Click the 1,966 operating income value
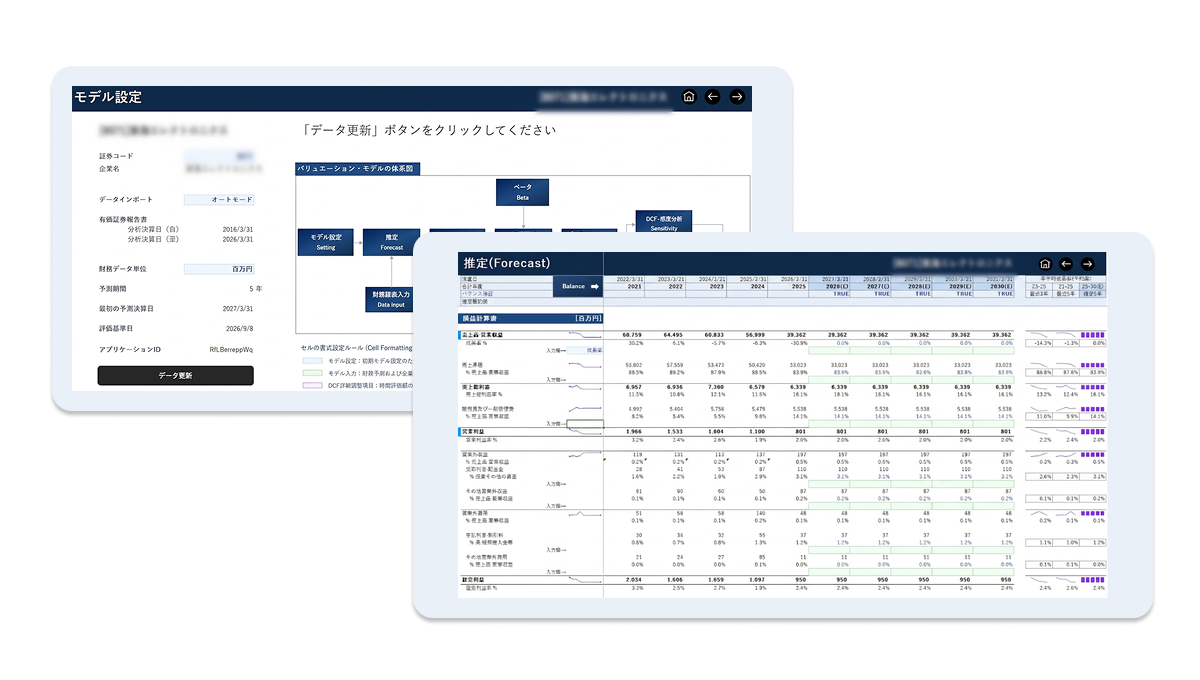 point(632,432)
